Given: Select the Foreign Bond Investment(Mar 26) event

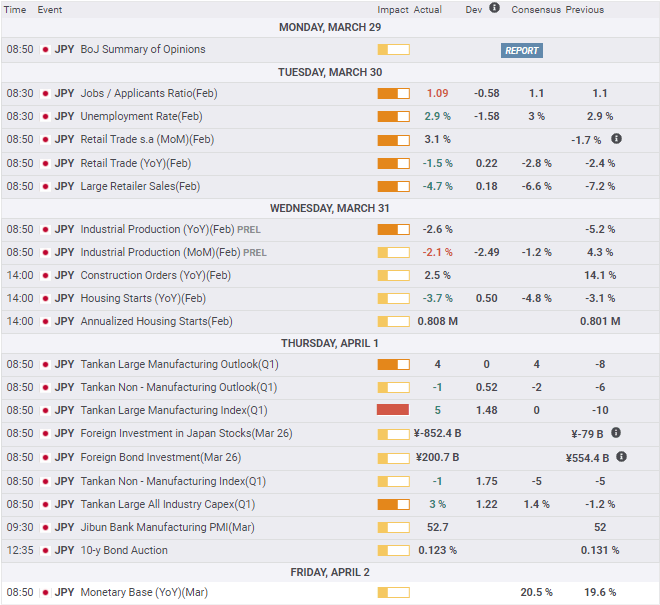Looking at the screenshot, I should click(x=160, y=457).
